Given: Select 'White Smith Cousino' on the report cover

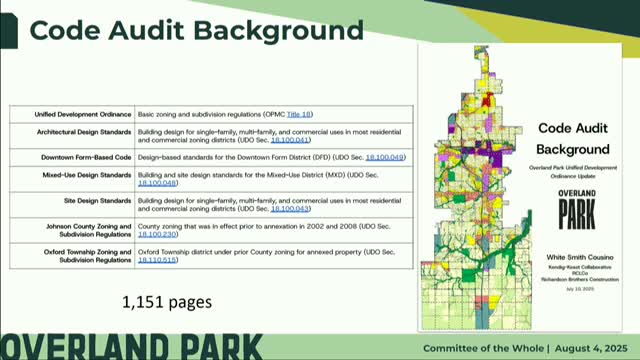Looking at the screenshot, I should pyautogui.click(x=580, y=257).
